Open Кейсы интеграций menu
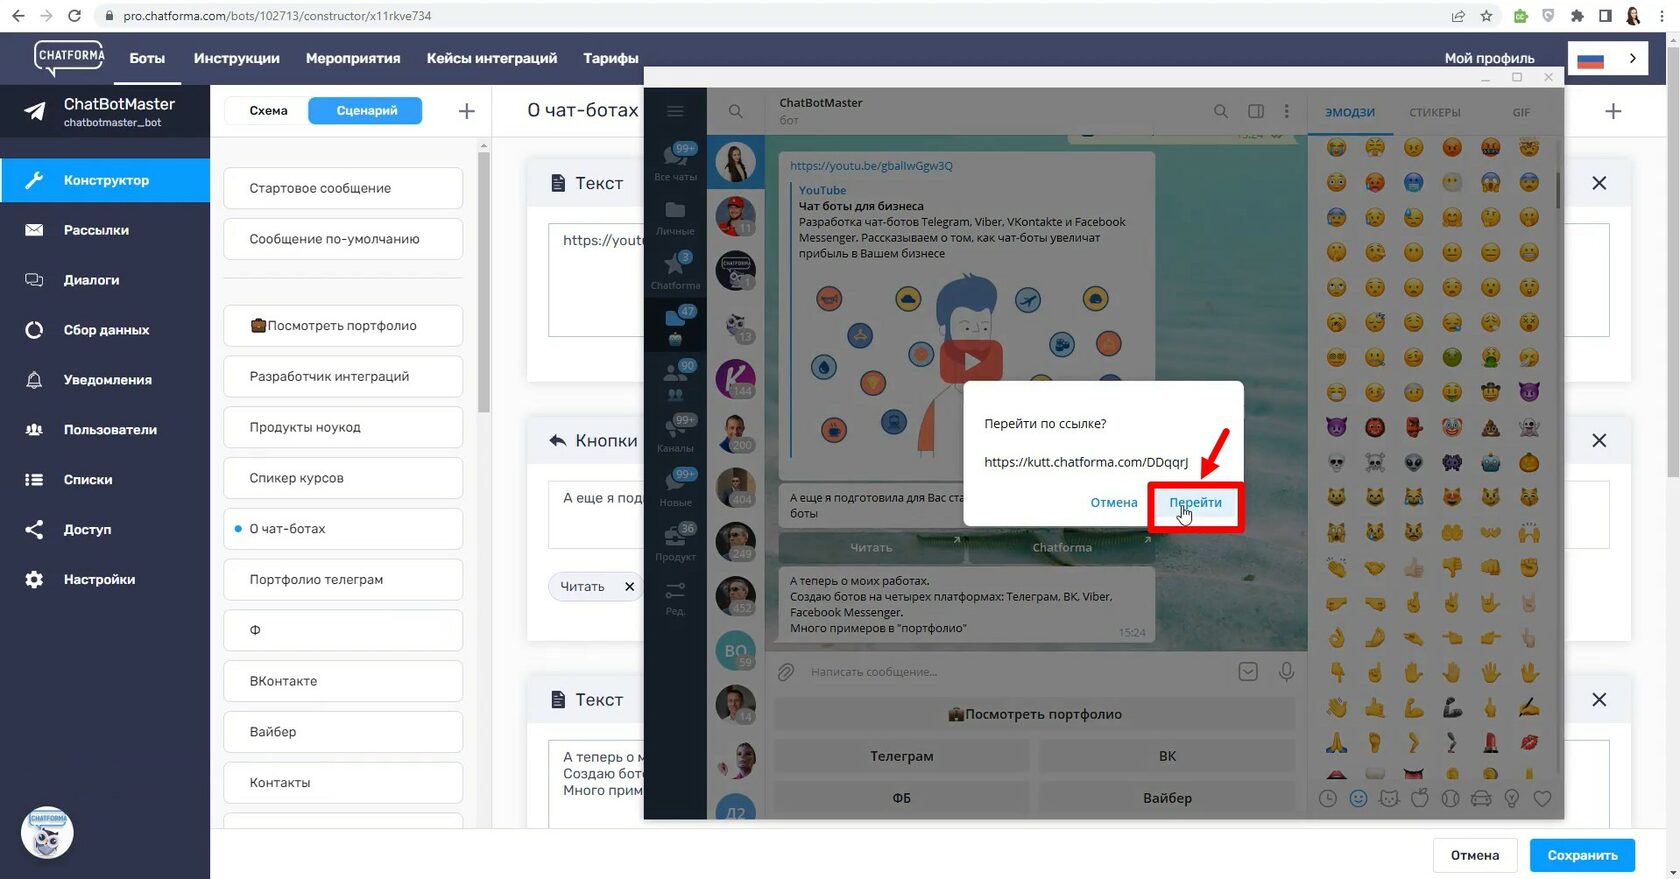 click(x=492, y=58)
